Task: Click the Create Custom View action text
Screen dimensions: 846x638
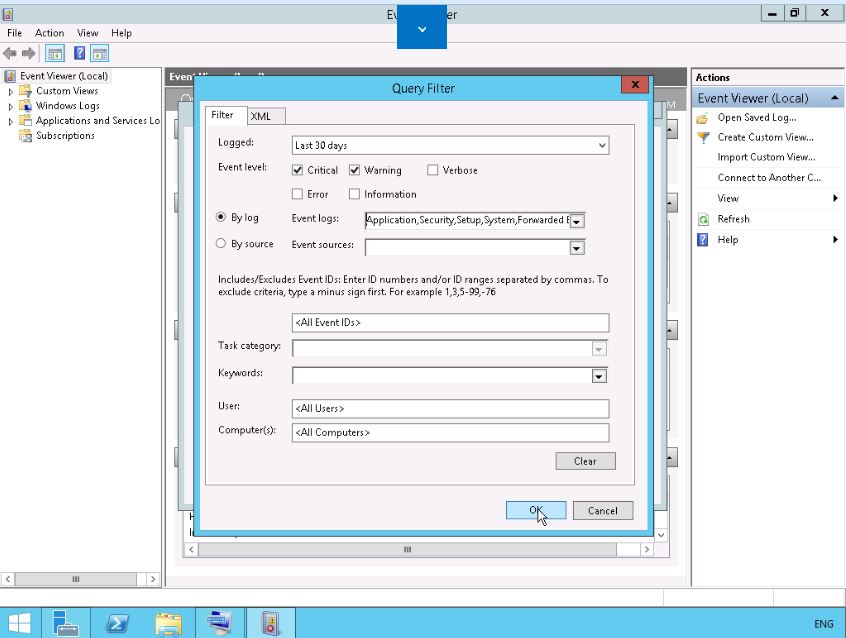Action: pyautogui.click(x=765, y=138)
